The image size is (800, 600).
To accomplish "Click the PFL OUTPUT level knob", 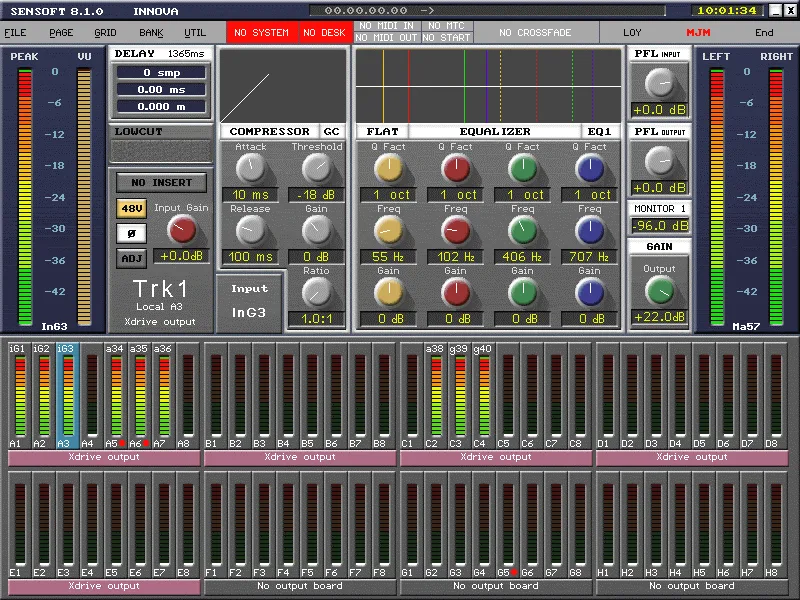I will pos(660,161).
